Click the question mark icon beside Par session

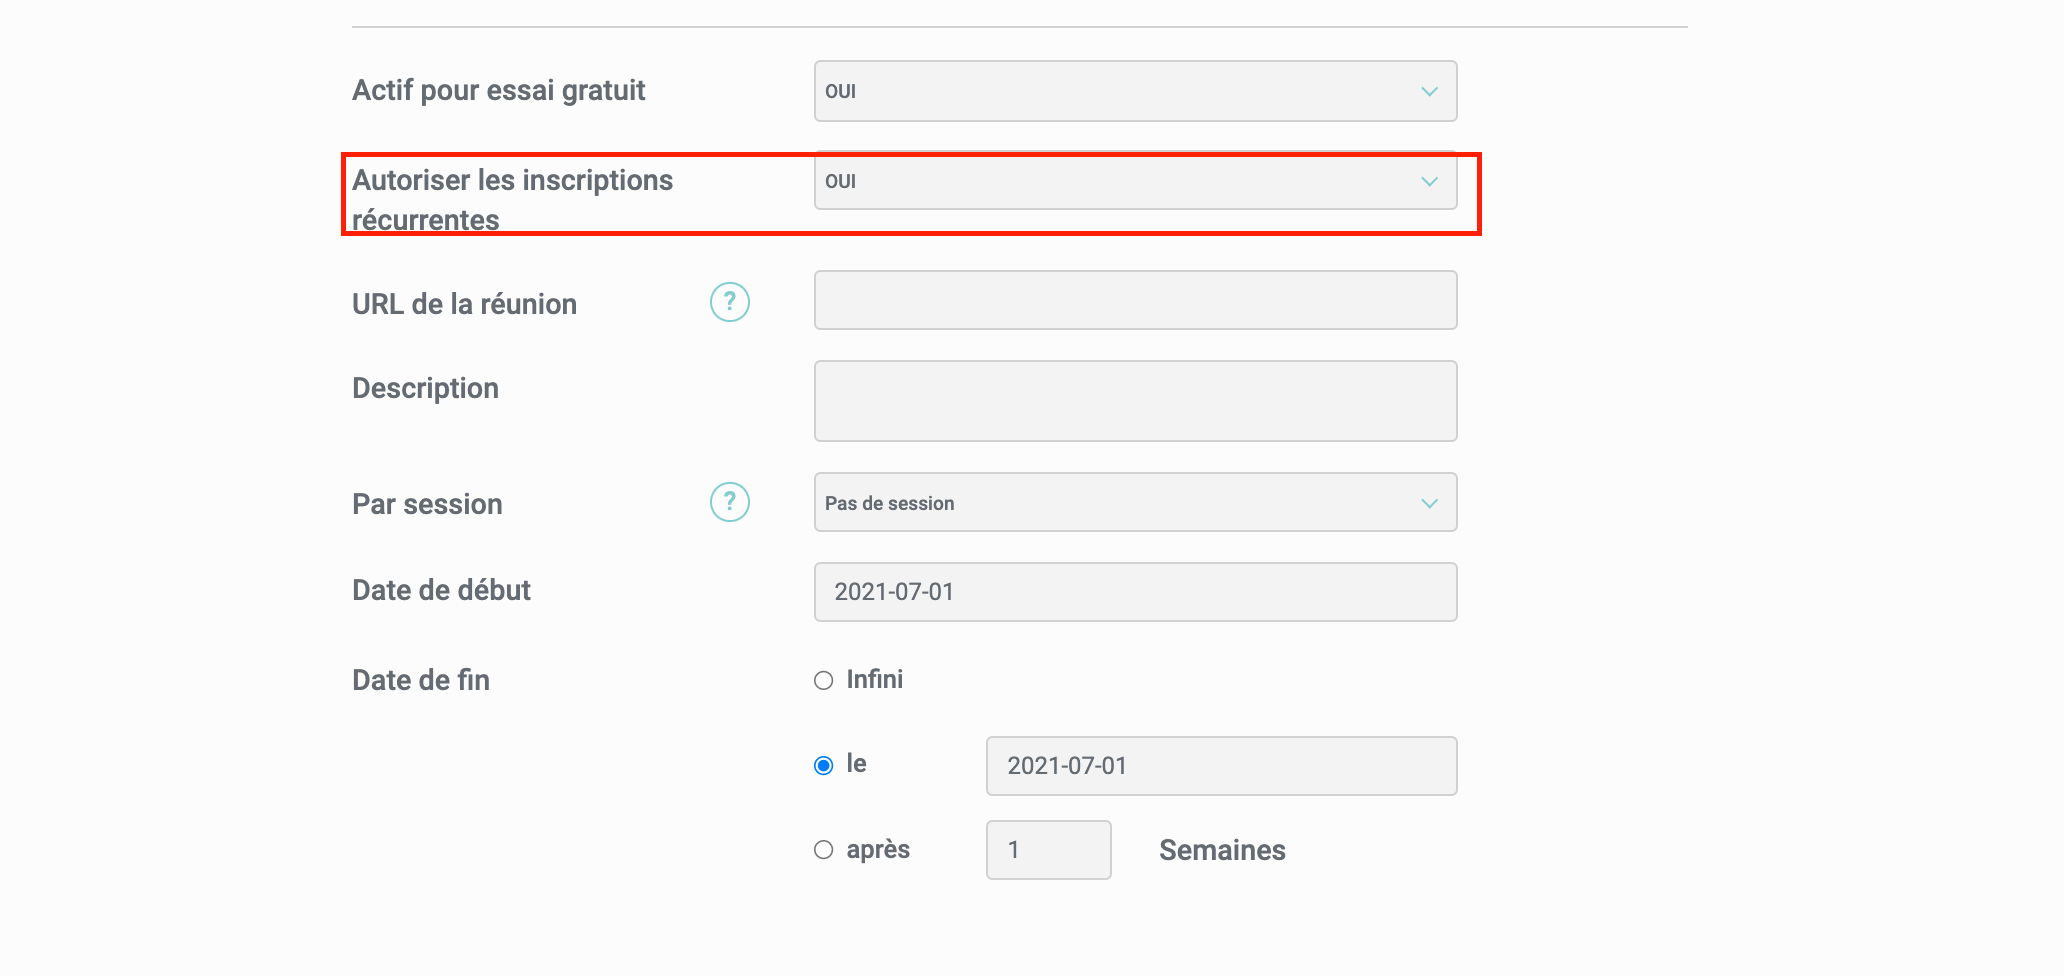[729, 502]
